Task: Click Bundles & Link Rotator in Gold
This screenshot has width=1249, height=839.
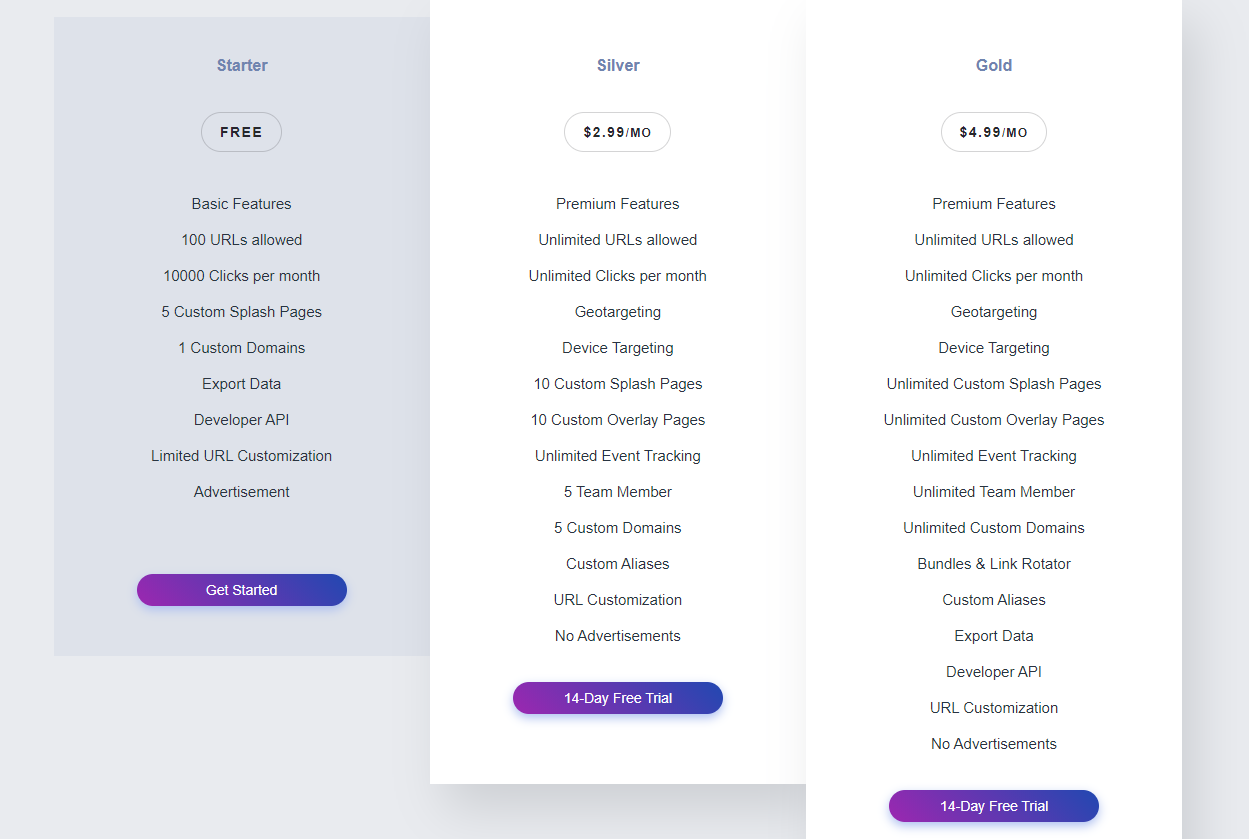Action: coord(993,563)
